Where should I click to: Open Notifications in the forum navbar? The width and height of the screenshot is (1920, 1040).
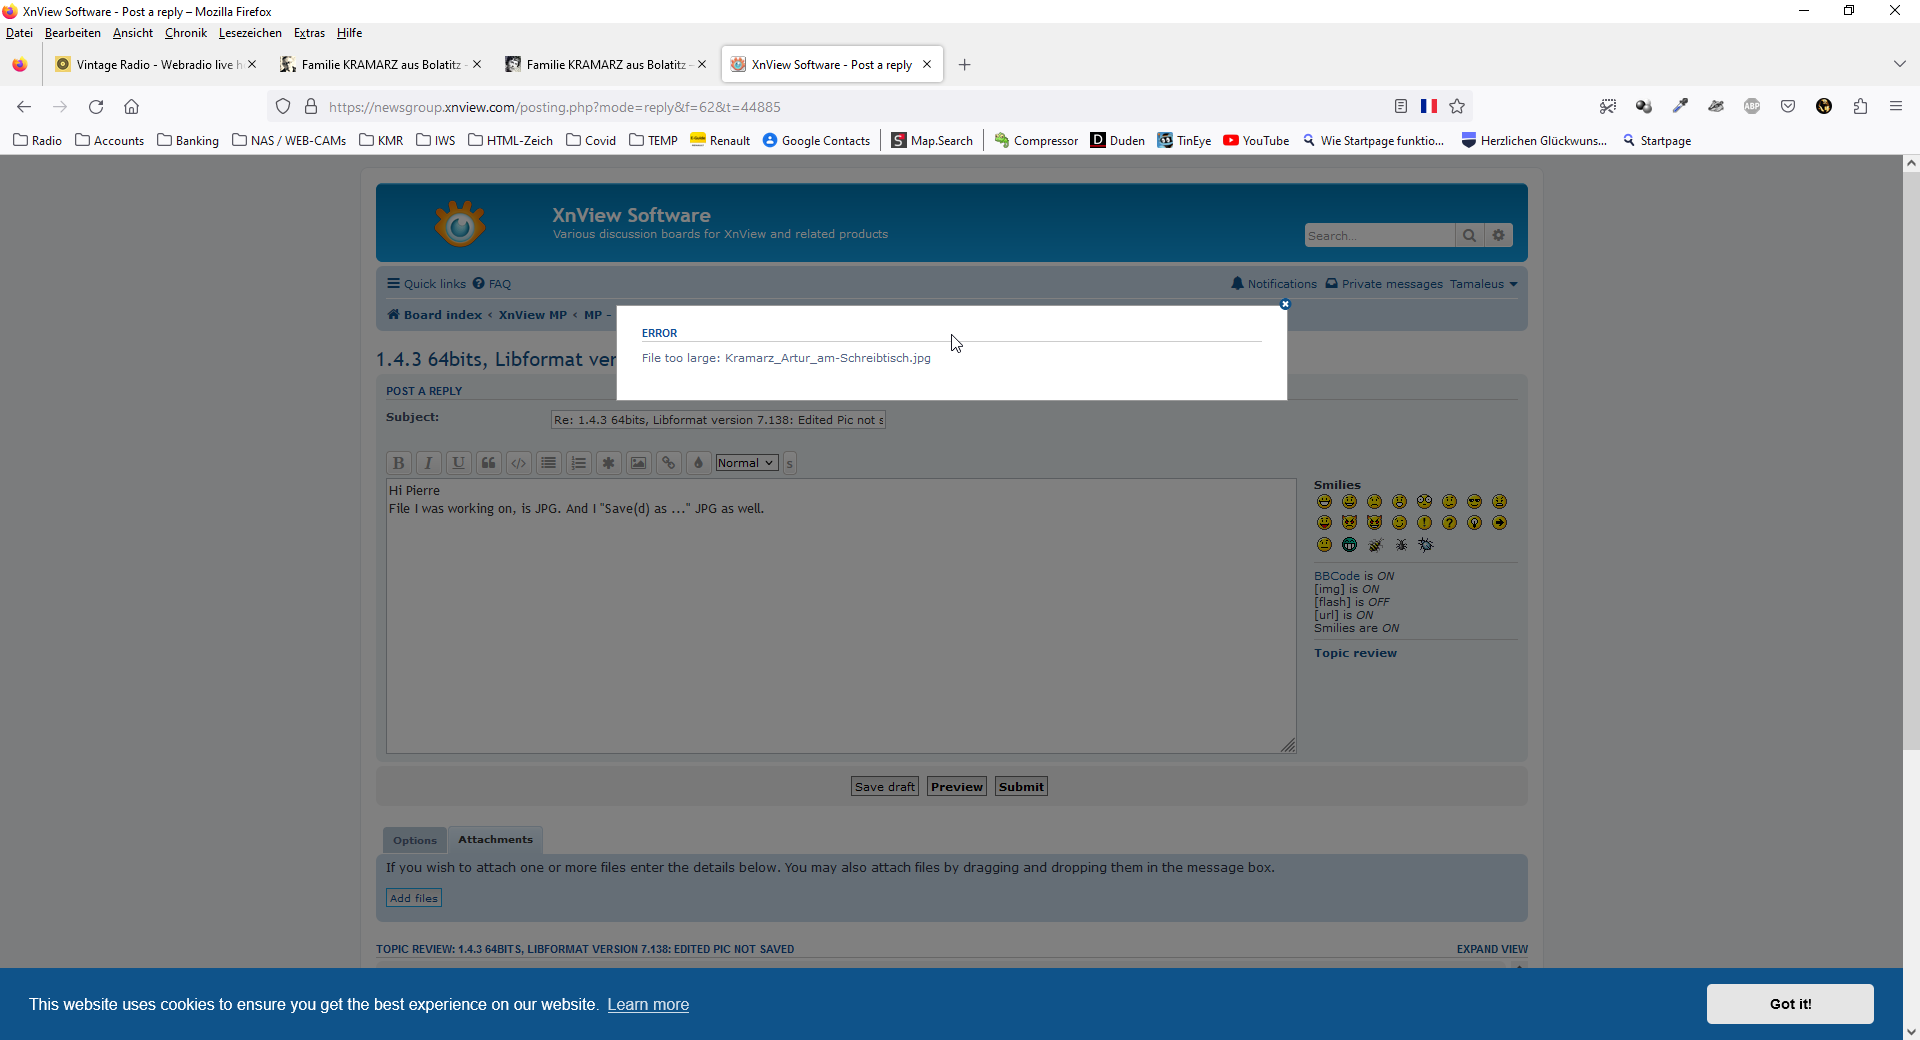click(x=1274, y=284)
